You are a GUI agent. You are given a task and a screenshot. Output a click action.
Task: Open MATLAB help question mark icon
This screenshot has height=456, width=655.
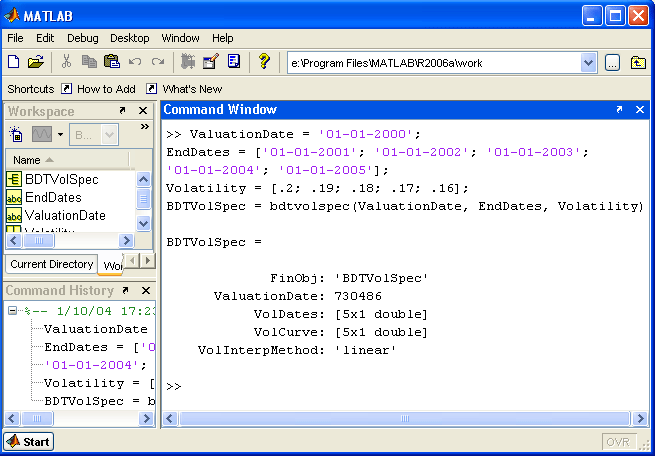[264, 62]
